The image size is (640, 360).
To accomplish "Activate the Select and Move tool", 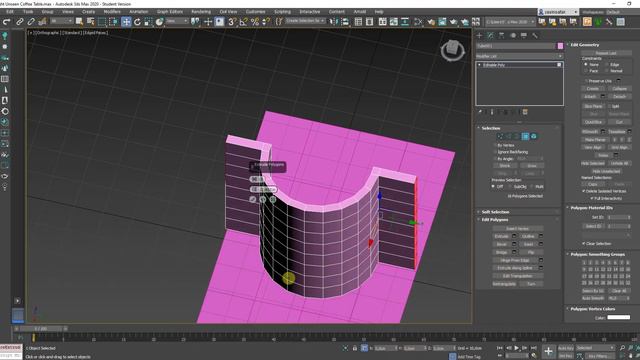I will point(126,22).
